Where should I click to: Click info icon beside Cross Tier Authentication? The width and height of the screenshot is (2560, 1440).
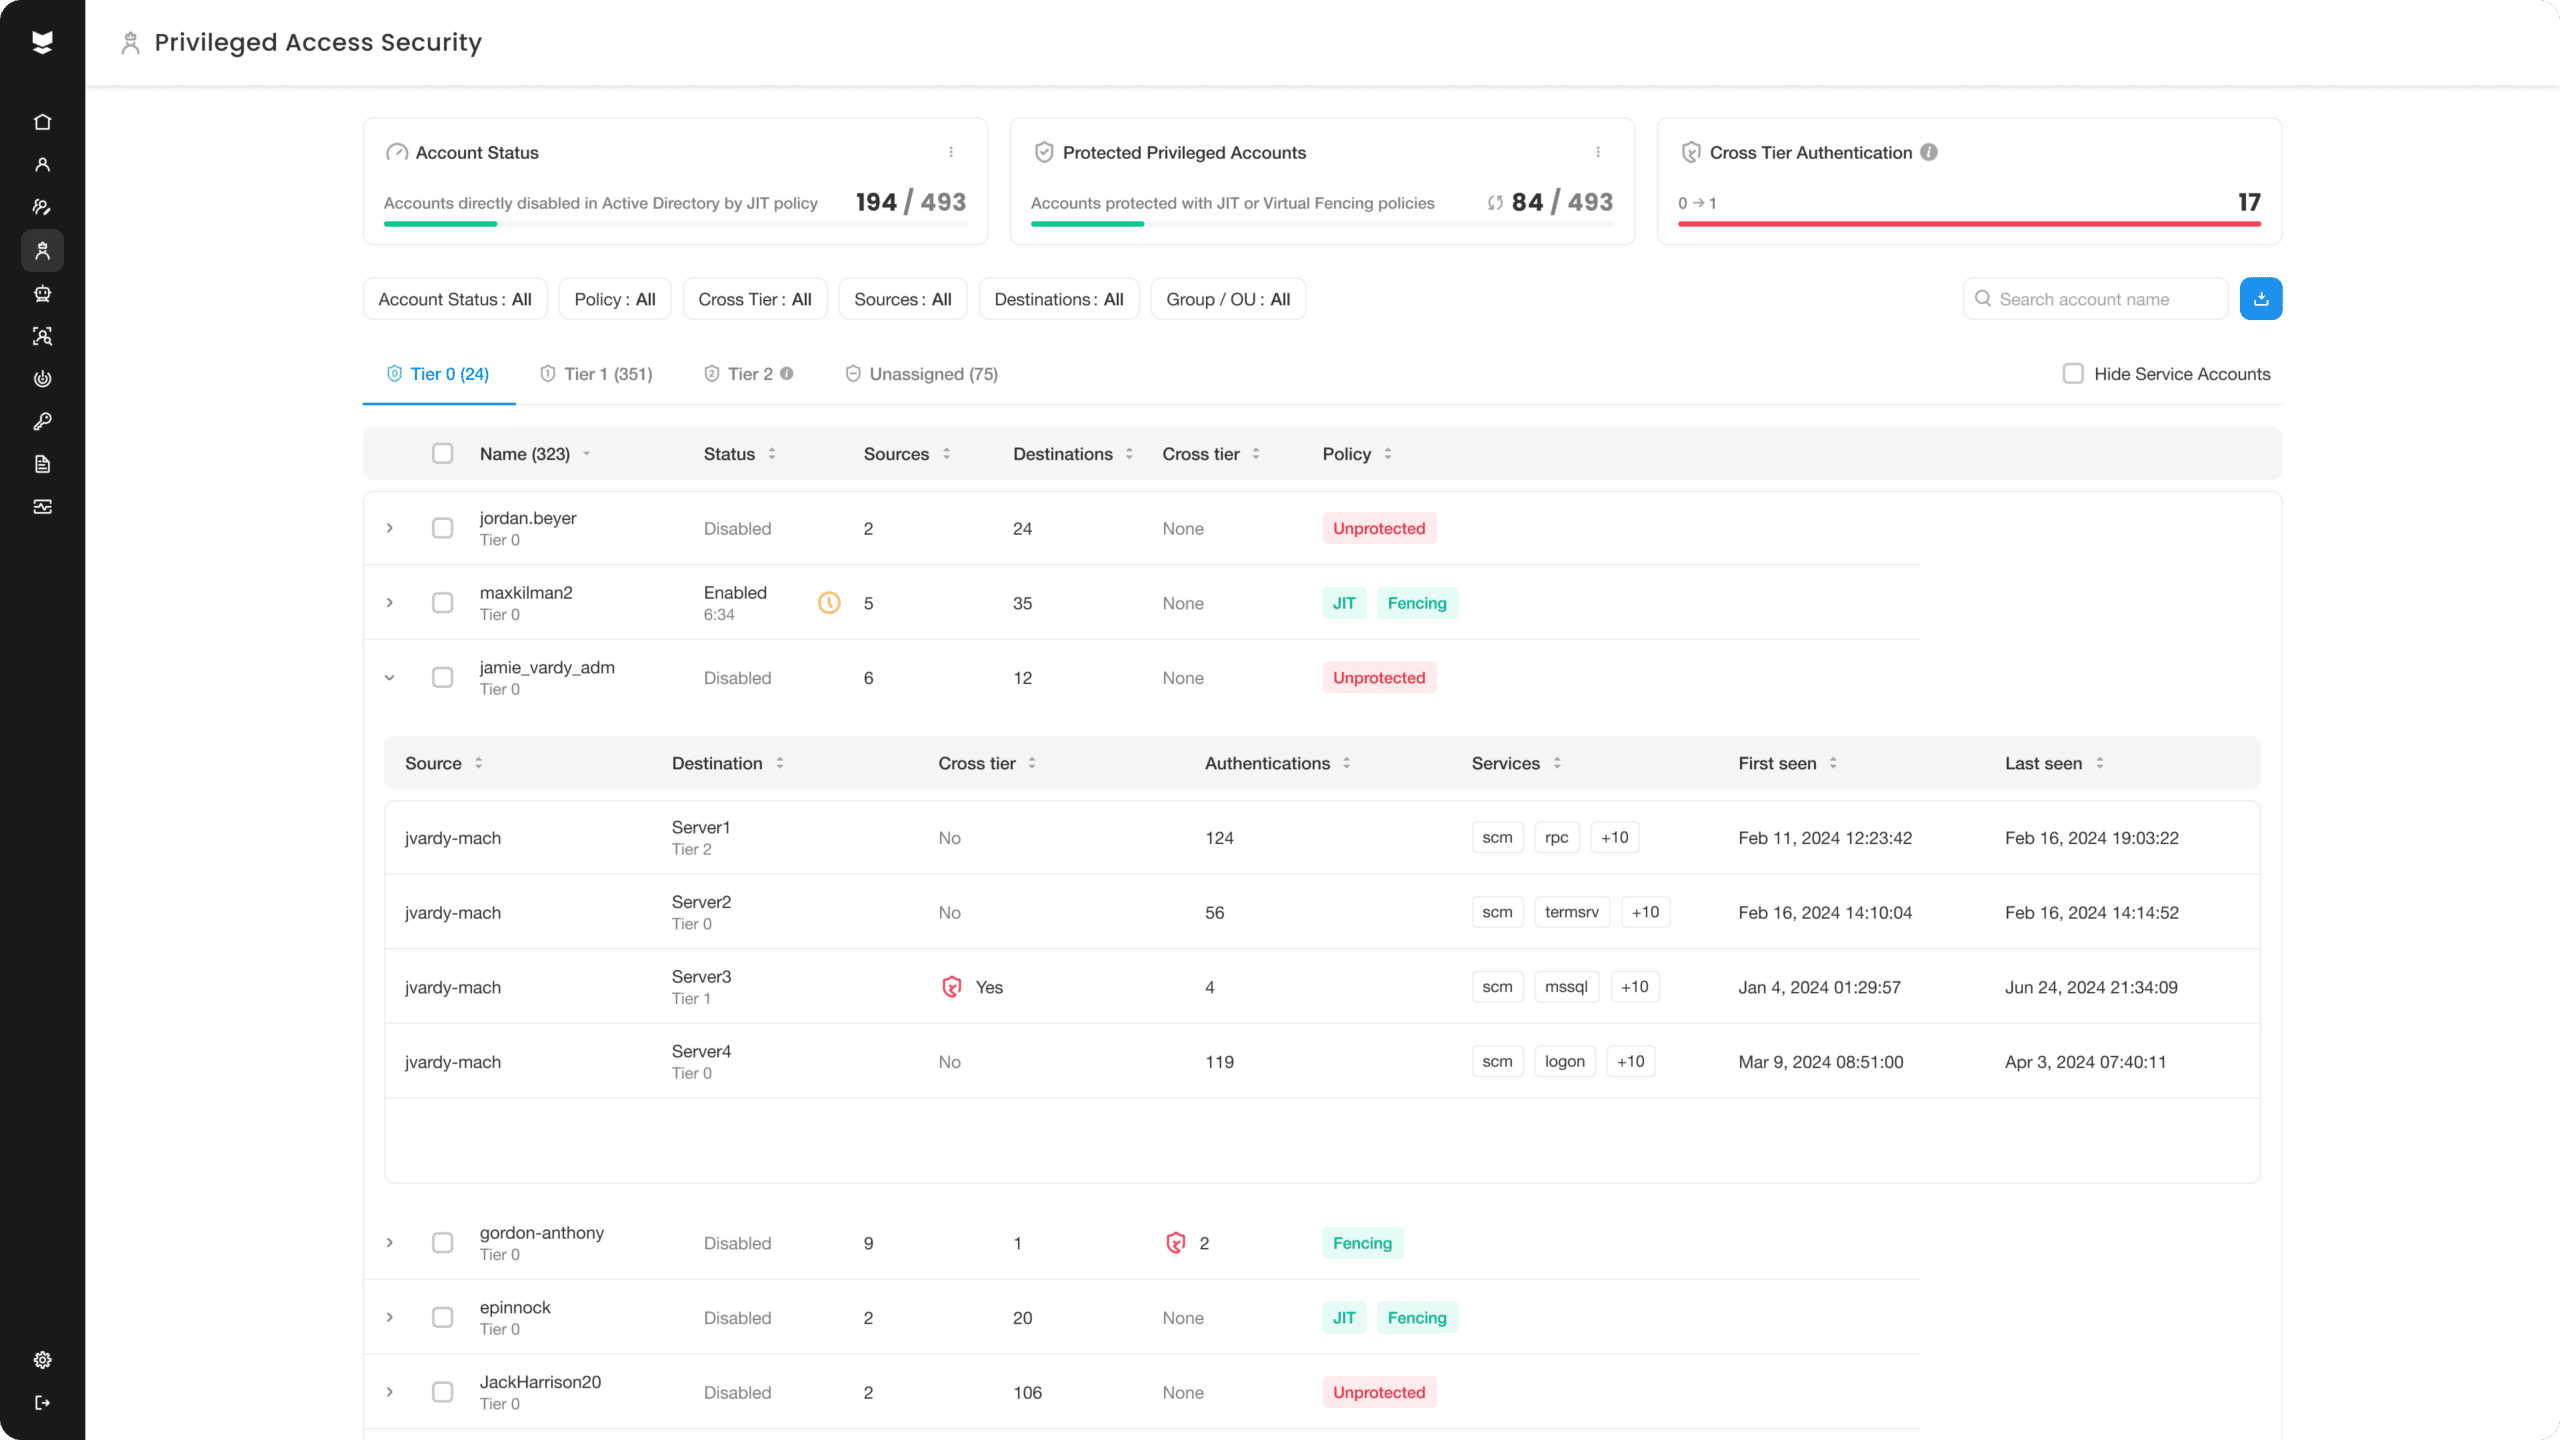pos(1929,152)
